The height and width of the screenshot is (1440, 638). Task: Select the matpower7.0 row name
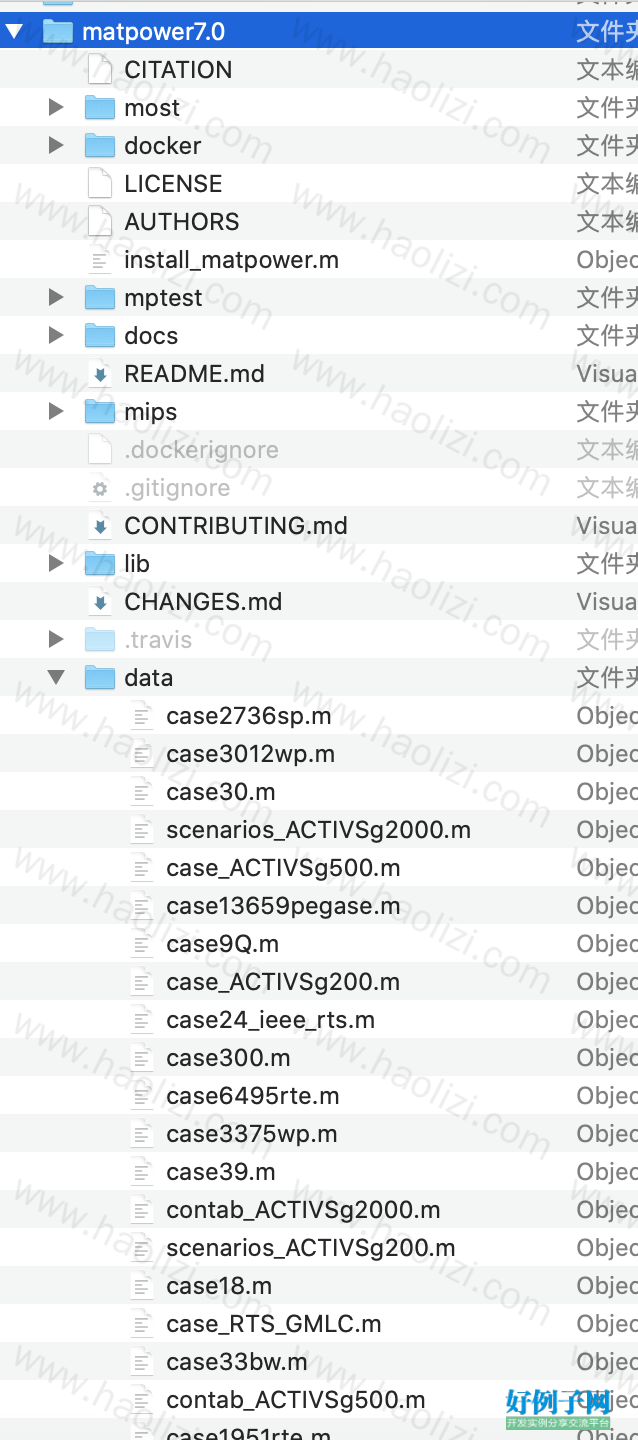[153, 32]
